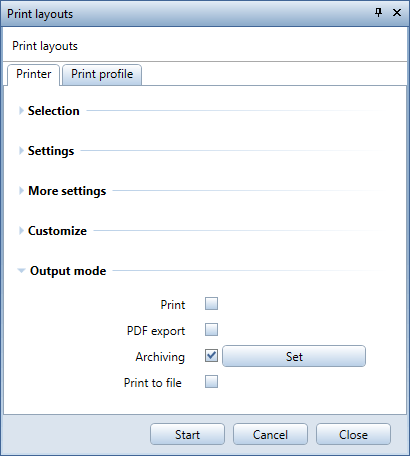Click the Cancel button

coord(270,434)
